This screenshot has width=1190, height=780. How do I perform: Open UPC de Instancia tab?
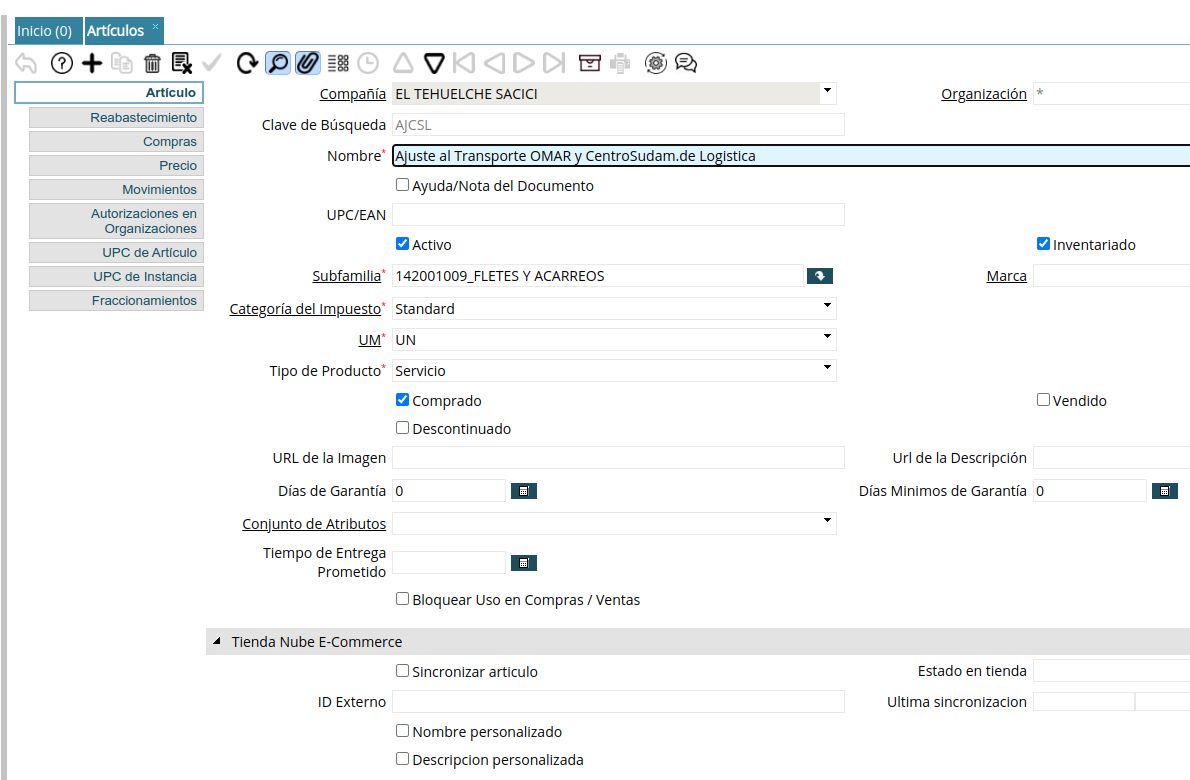click(x=116, y=277)
